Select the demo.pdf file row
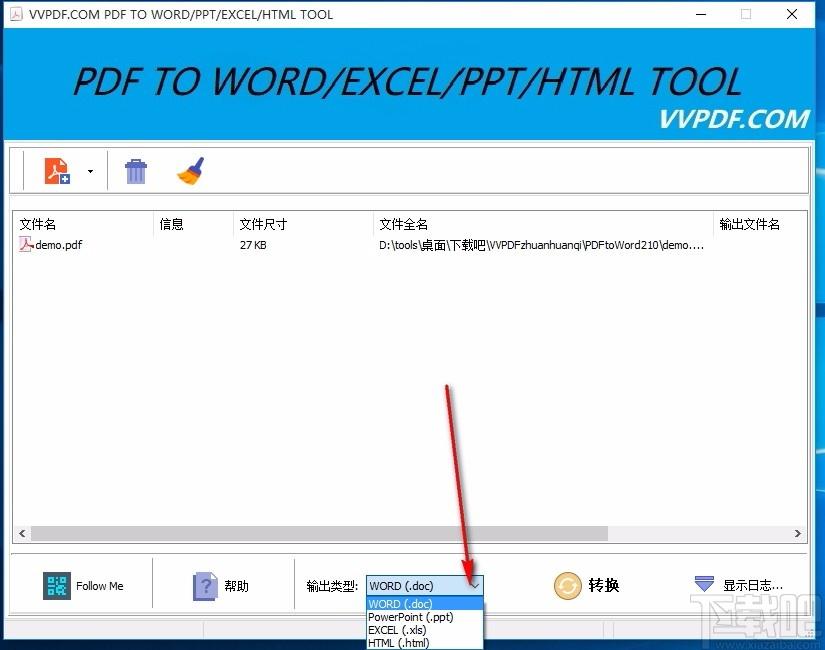825x650 pixels. click(x=409, y=245)
